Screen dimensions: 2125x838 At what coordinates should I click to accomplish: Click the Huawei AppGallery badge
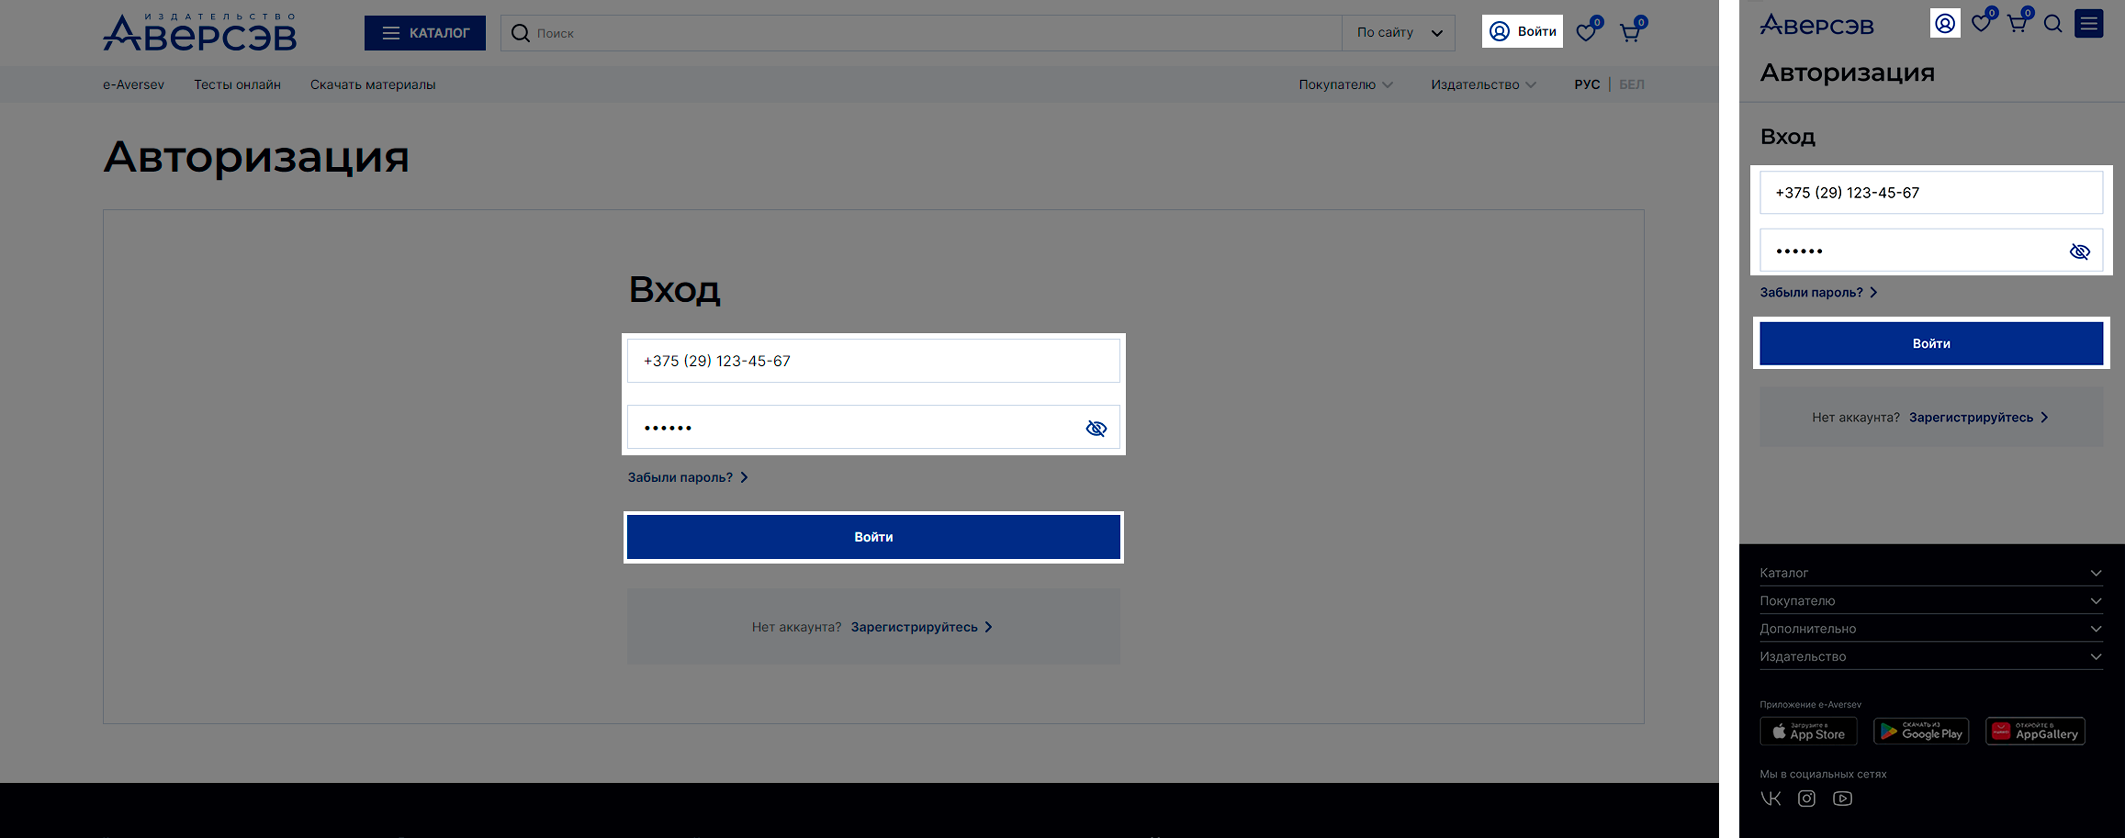click(2035, 732)
